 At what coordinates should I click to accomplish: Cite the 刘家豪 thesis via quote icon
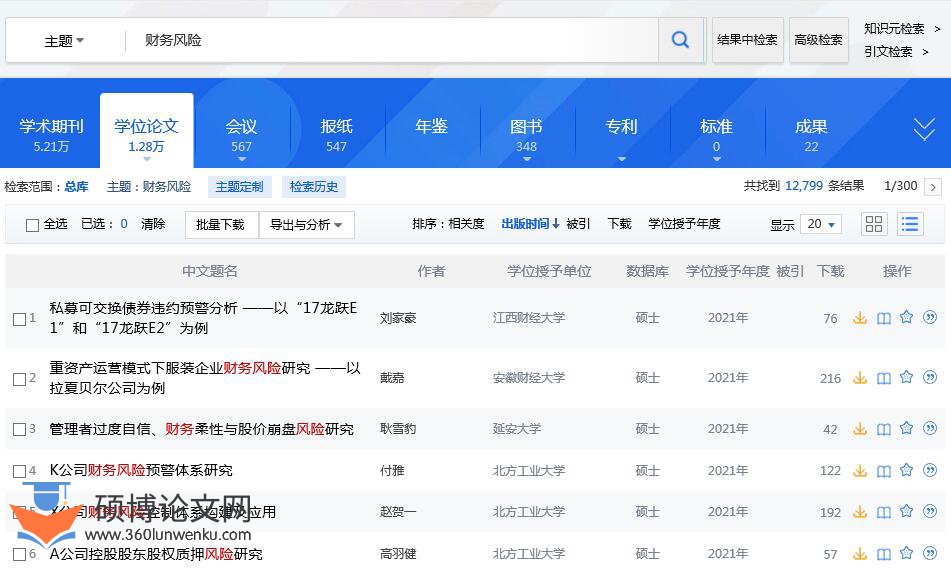pyautogui.click(x=930, y=317)
